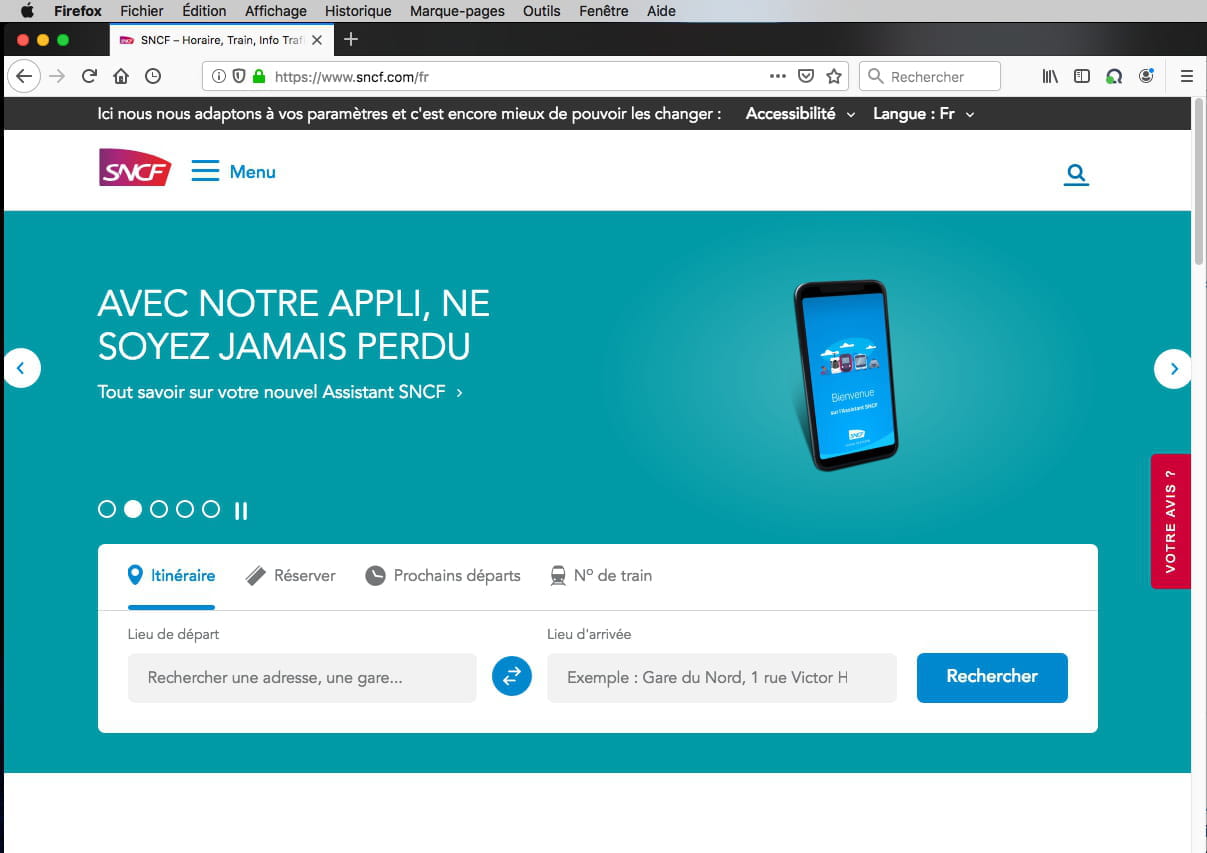Select the fourth carousel slide dot
The height and width of the screenshot is (853, 1207).
(185, 509)
